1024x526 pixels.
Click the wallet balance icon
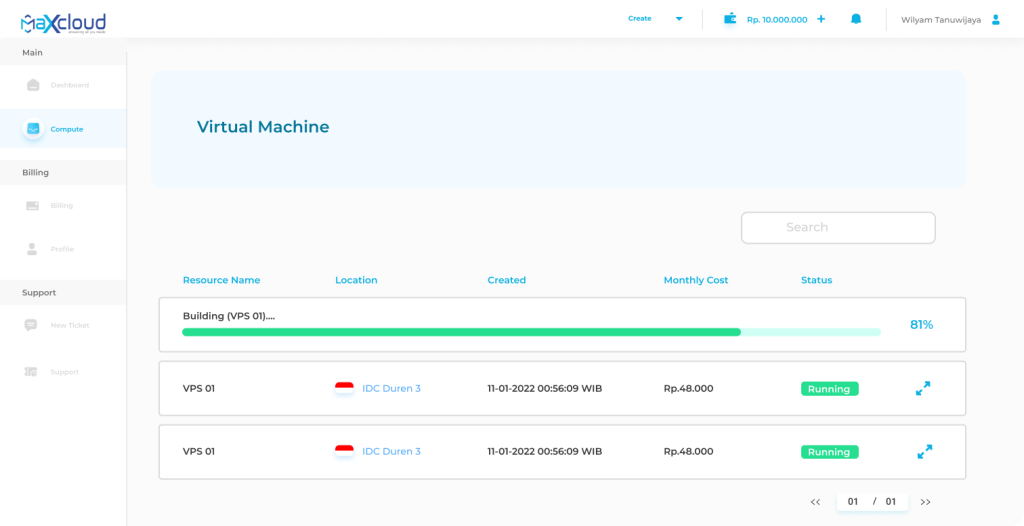click(730, 19)
